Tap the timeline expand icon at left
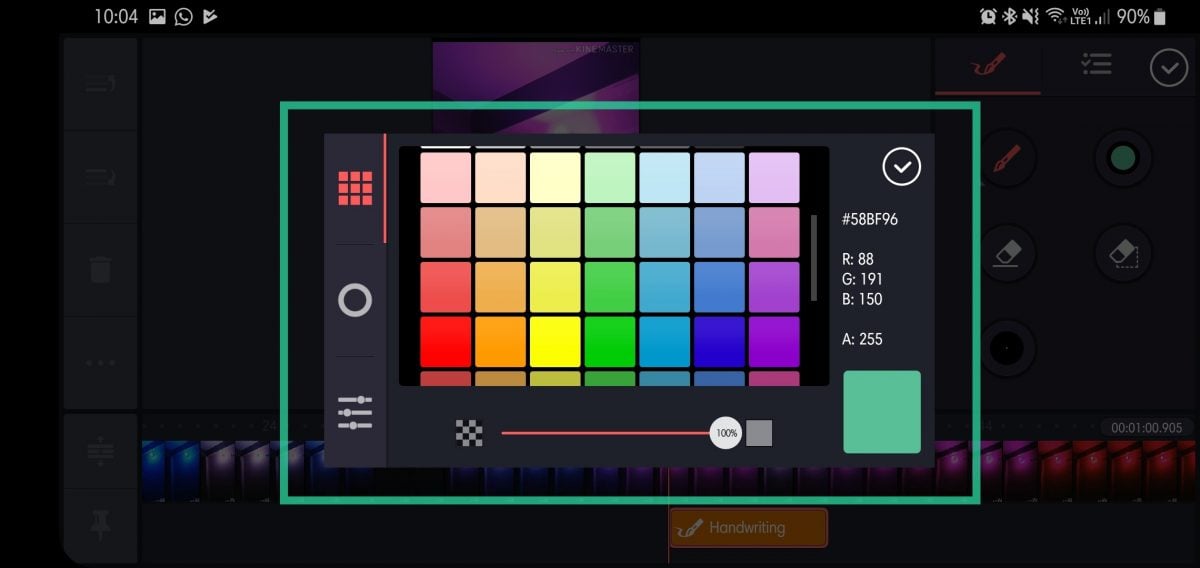This screenshot has width=1200, height=568. point(100,452)
